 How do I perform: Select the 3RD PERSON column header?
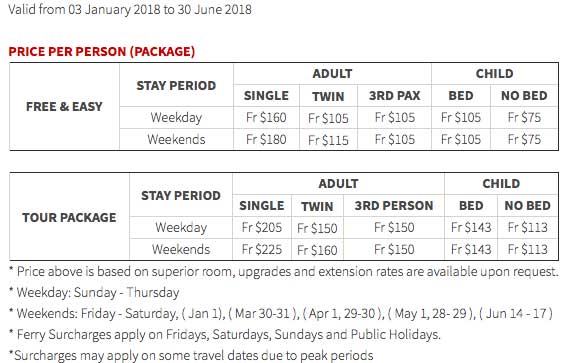click(394, 206)
